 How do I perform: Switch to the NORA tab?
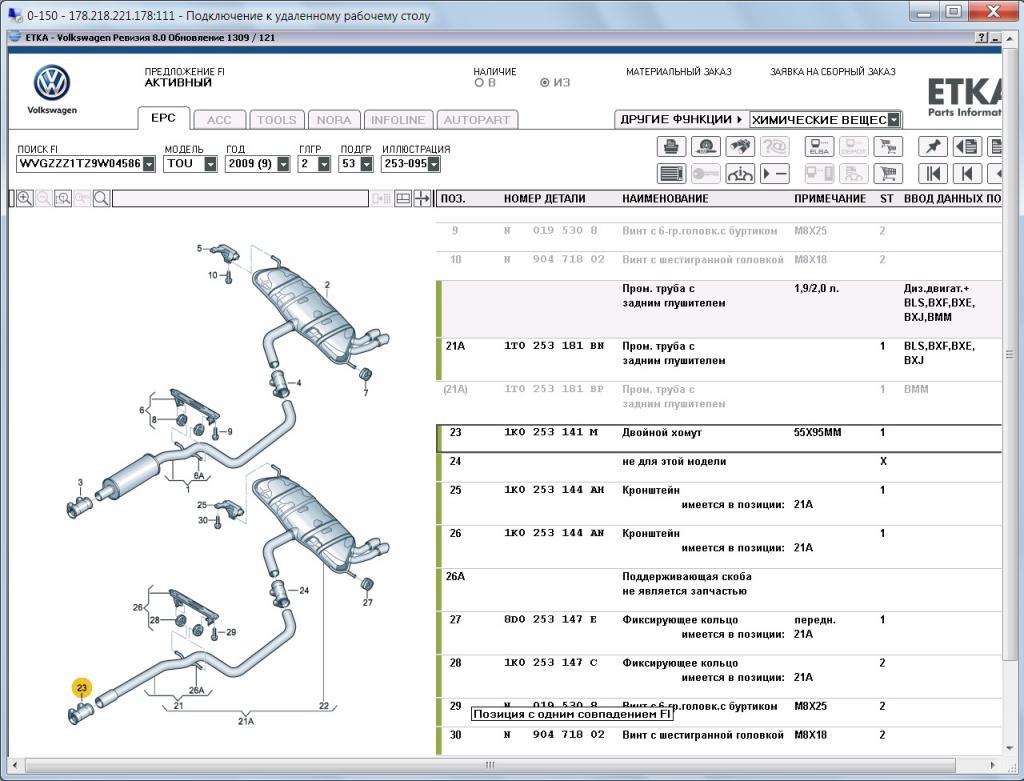click(x=334, y=120)
